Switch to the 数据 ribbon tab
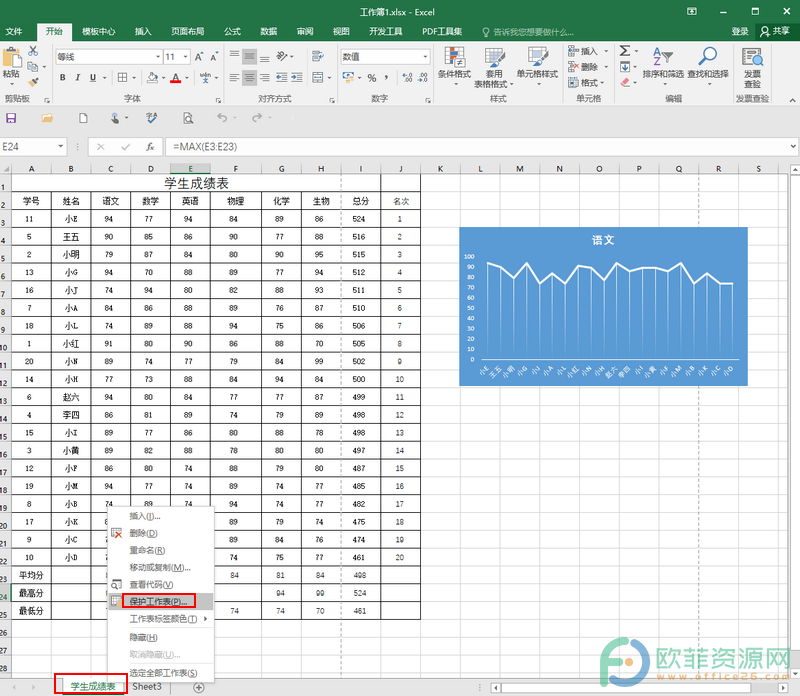The width and height of the screenshot is (800, 696). pos(268,32)
